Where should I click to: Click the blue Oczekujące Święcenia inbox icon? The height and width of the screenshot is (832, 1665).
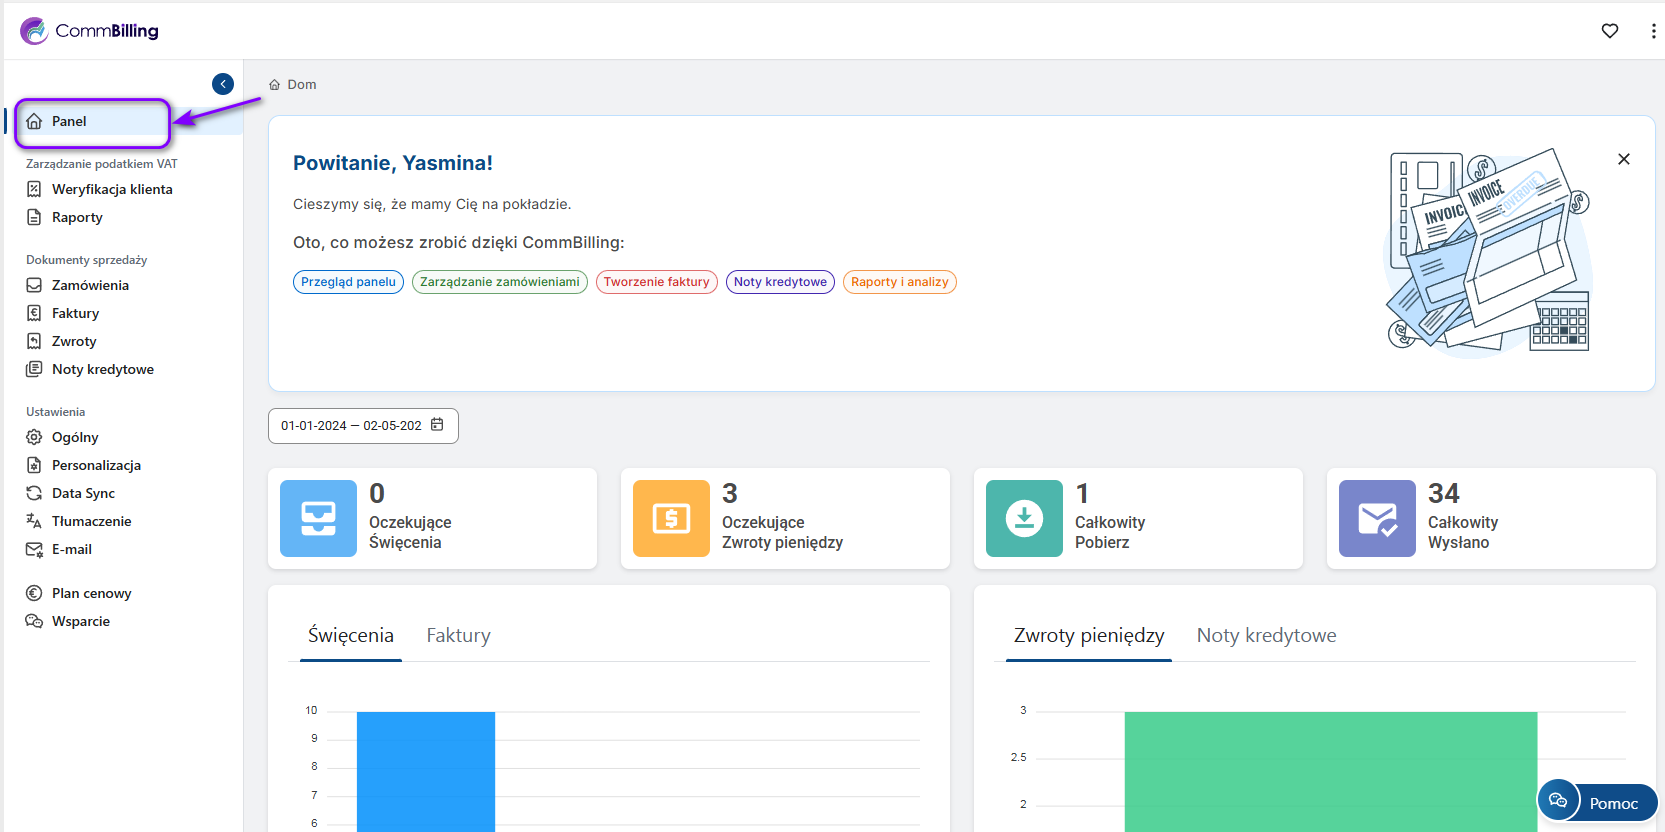(x=318, y=518)
